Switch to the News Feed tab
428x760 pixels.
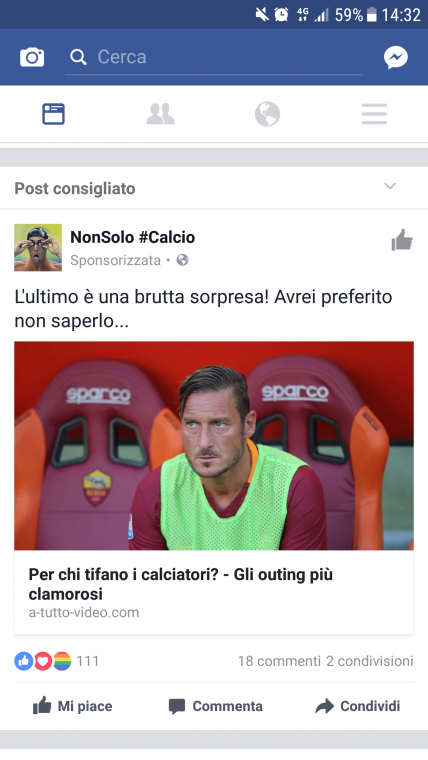point(53,114)
